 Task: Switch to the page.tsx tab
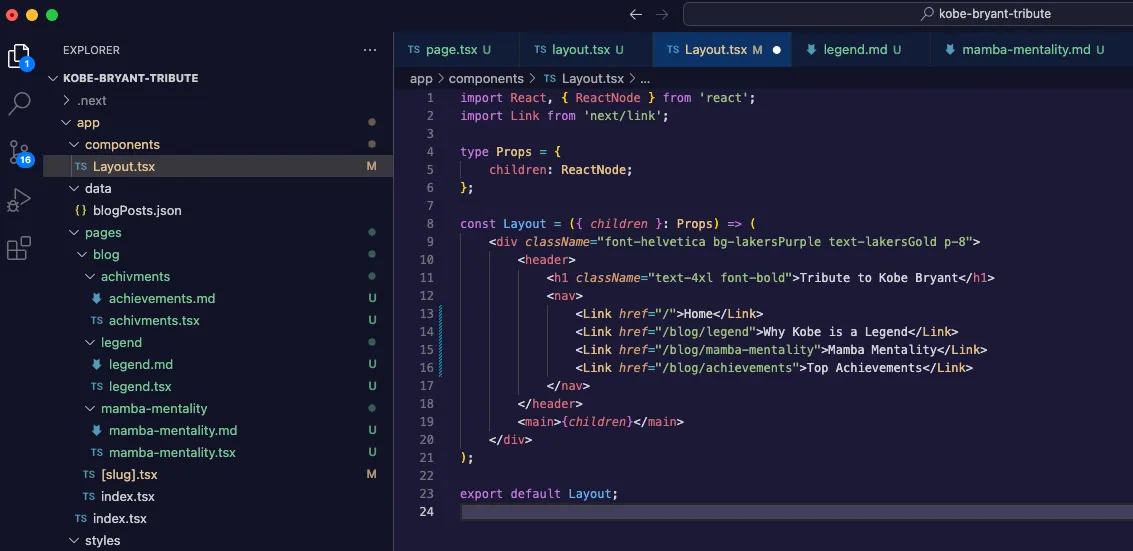tap(457, 50)
